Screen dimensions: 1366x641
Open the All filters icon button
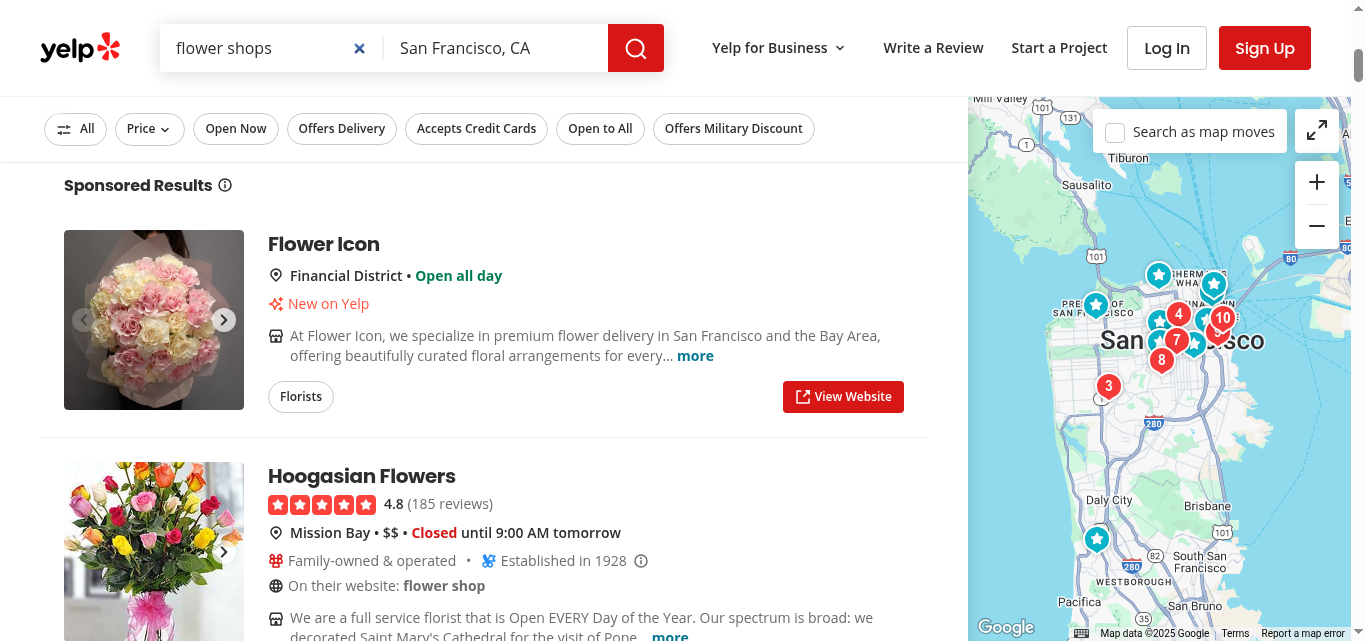(75, 129)
